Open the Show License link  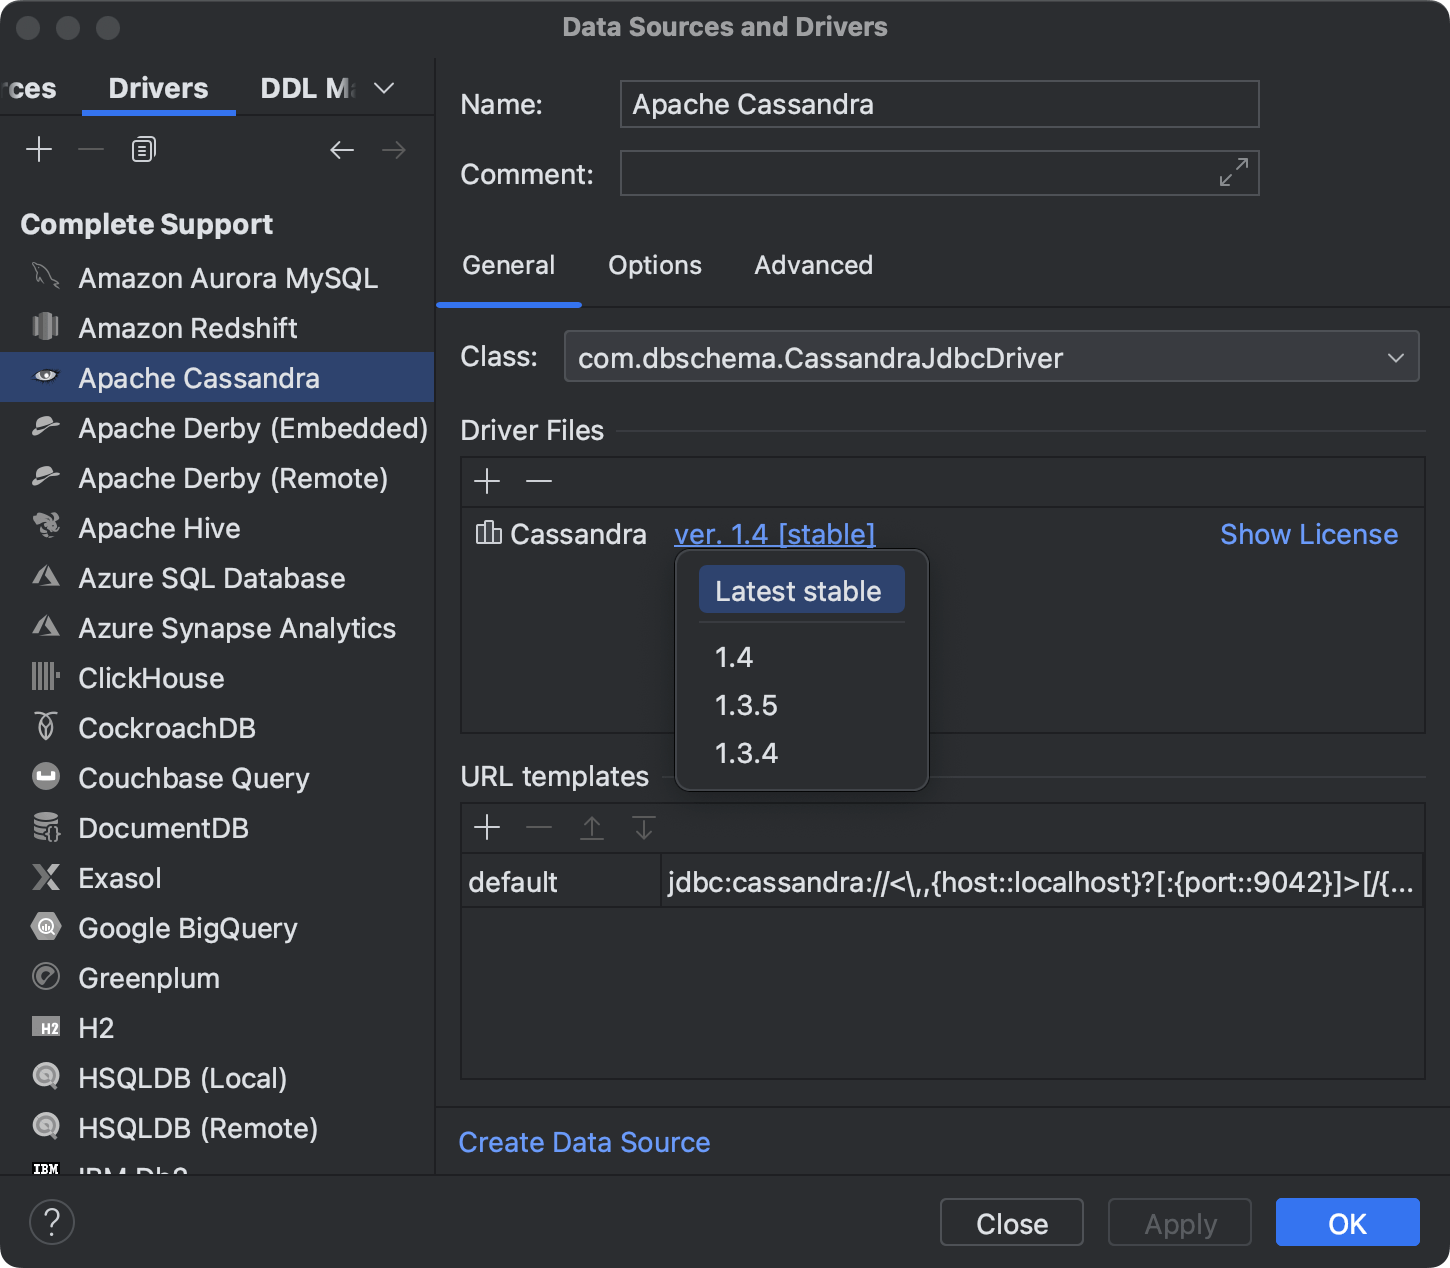click(x=1308, y=534)
